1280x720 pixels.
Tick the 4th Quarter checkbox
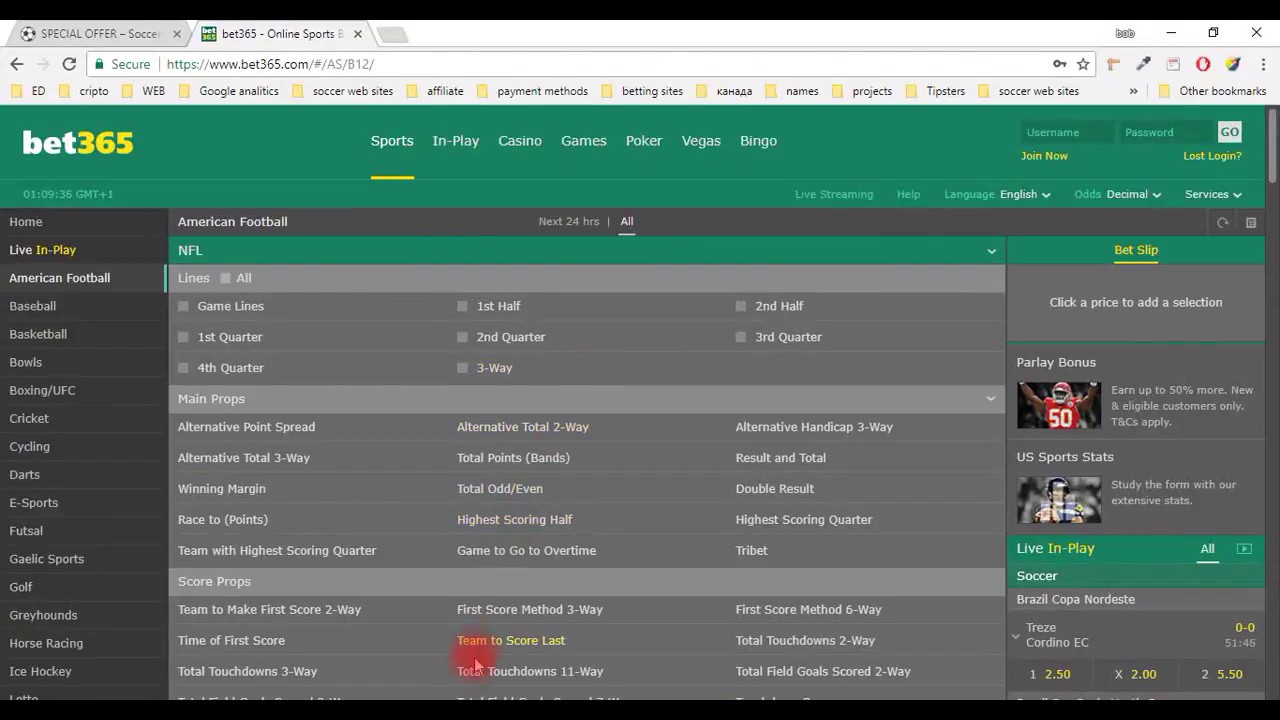pos(183,368)
